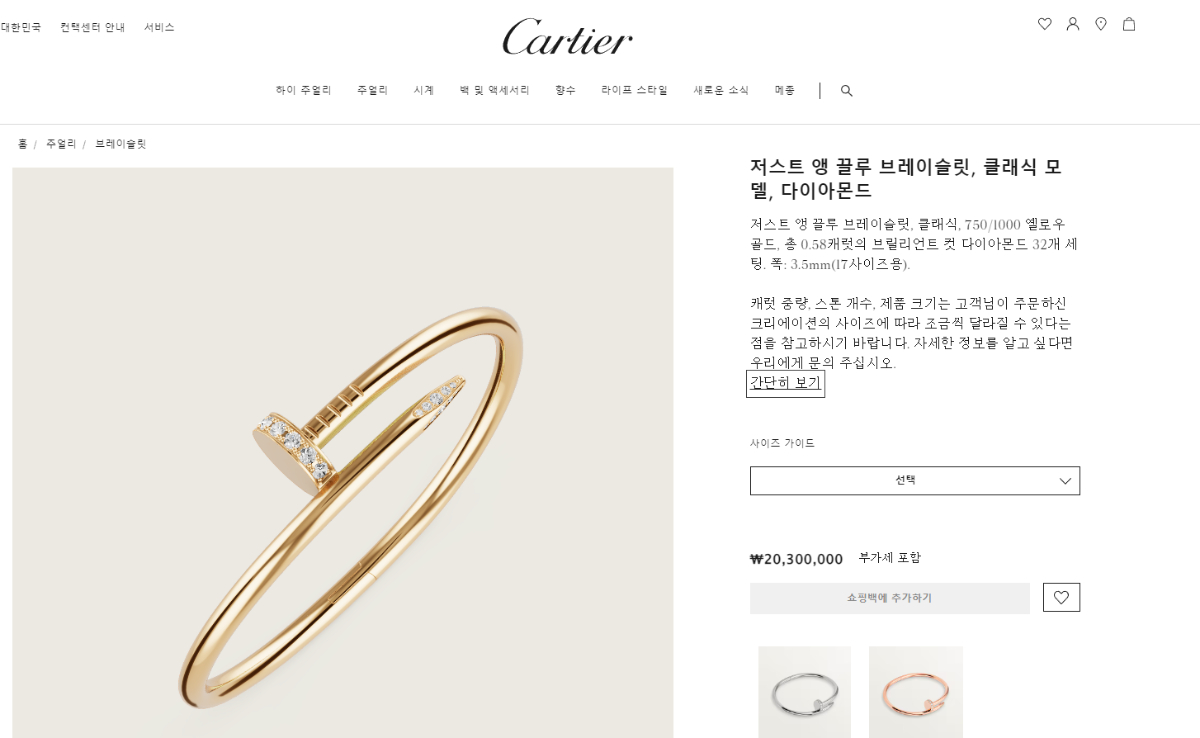Open the 향수 menu item
The height and width of the screenshot is (738, 1200).
tap(566, 90)
